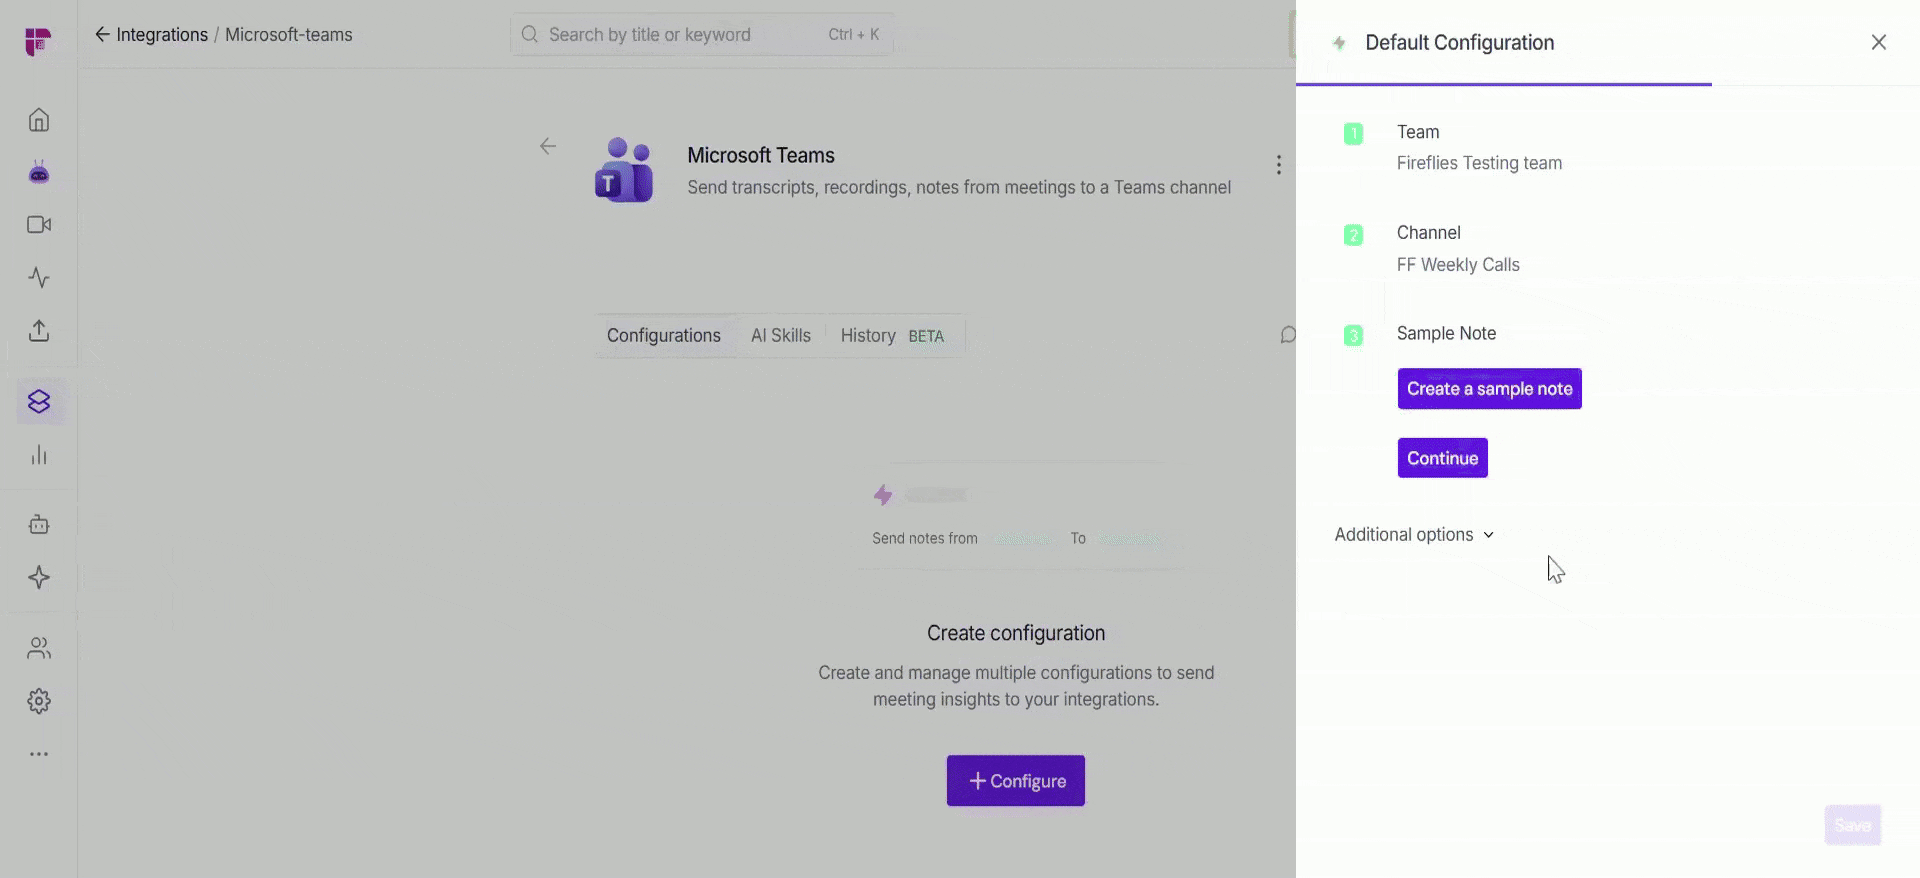This screenshot has height=878, width=1920.
Task: Click the Continue button
Action: [x=1442, y=458]
